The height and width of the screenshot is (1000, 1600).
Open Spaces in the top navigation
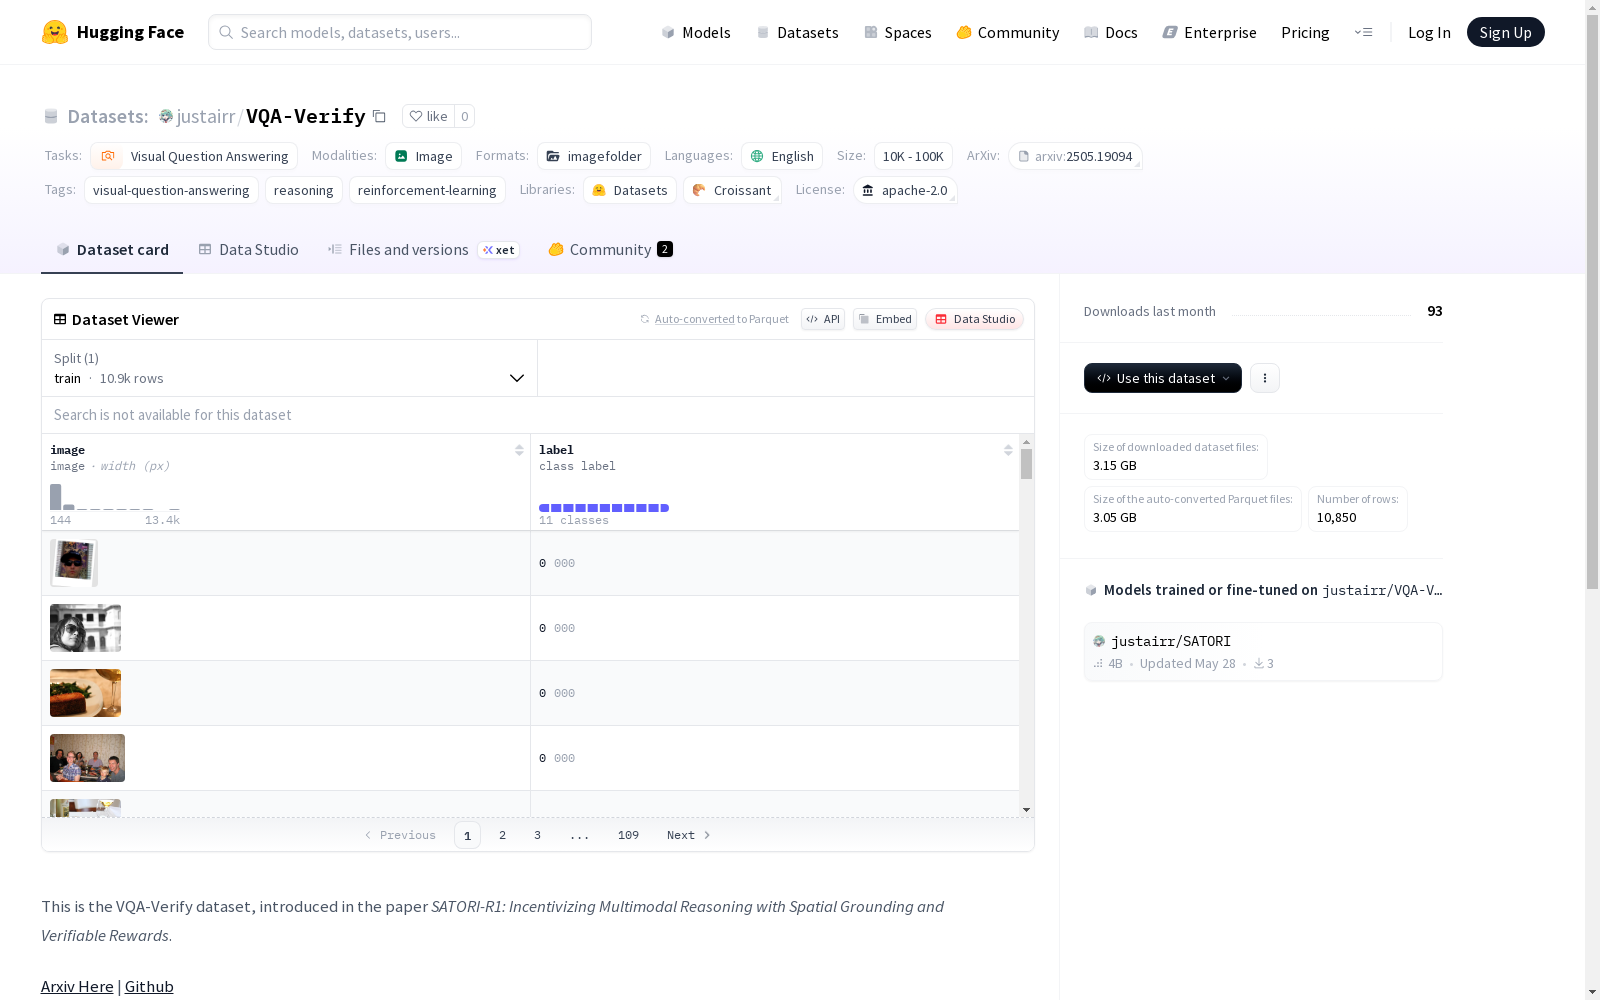[x=898, y=32]
